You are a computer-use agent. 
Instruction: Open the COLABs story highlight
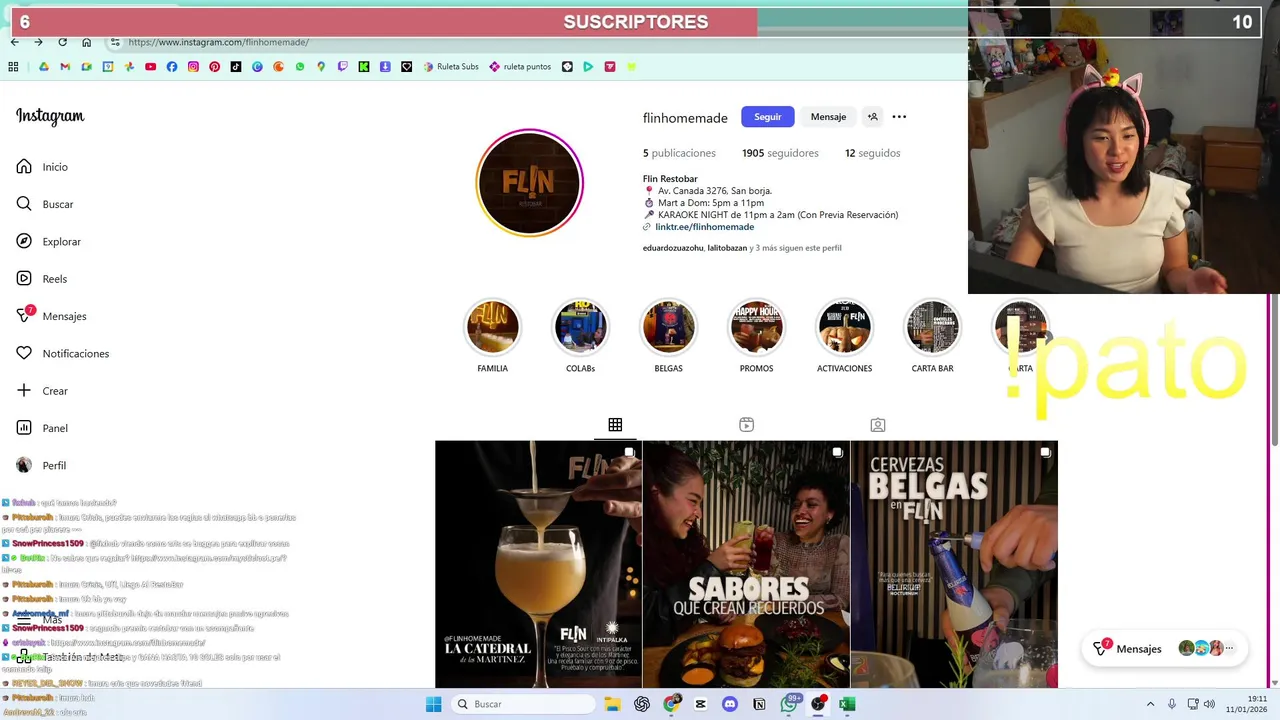pyautogui.click(x=580, y=337)
